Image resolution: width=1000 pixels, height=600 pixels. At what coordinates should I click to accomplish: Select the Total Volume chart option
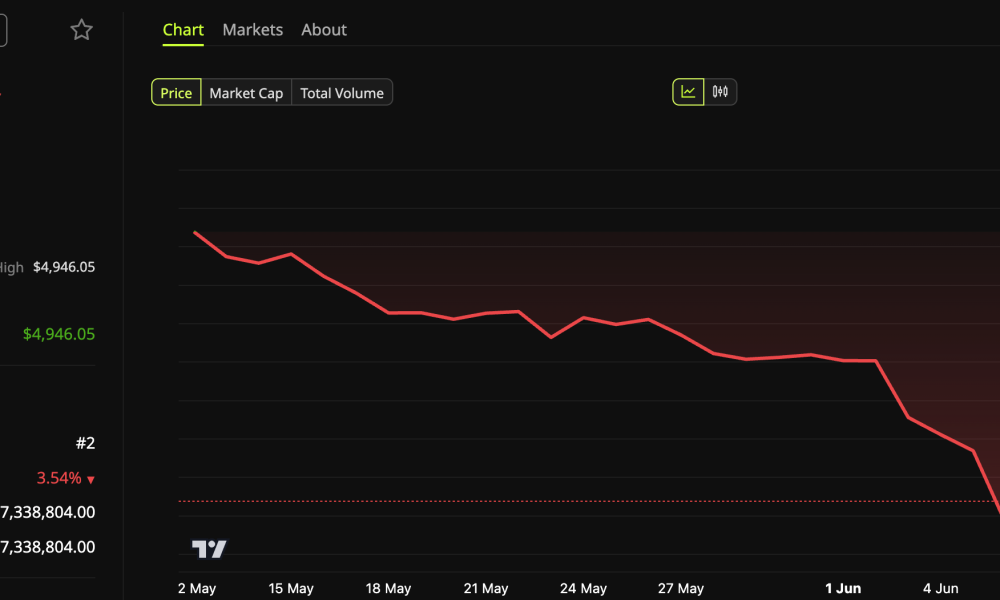[342, 92]
